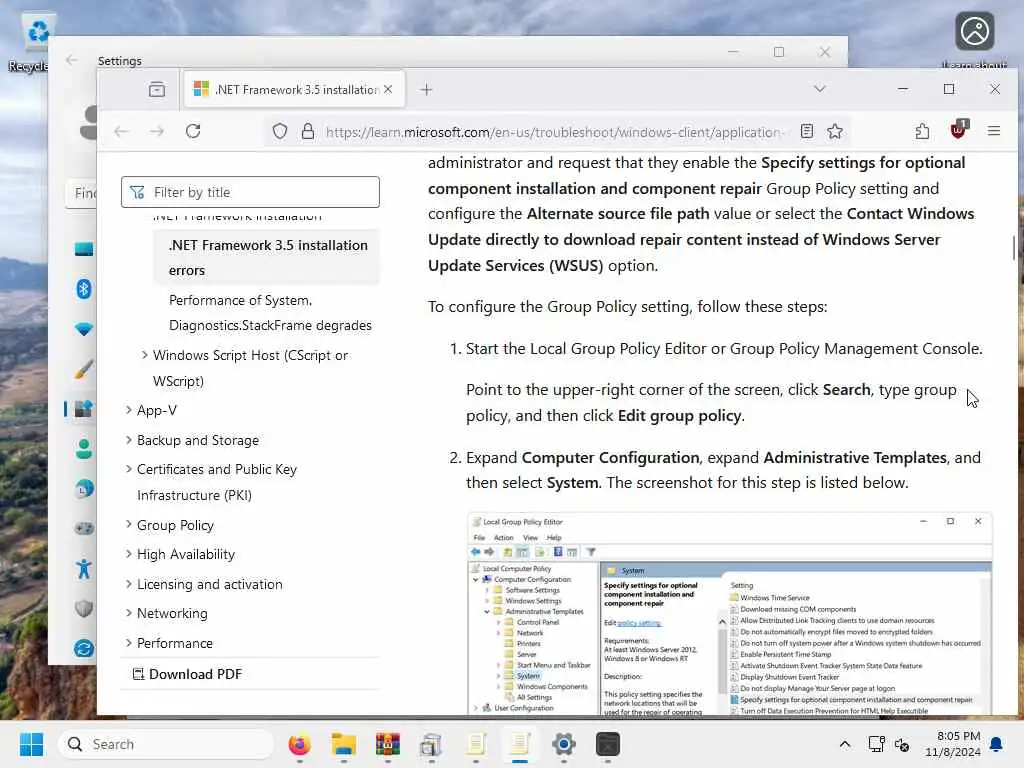Open Time & language icon in Settings
Image resolution: width=1024 pixels, height=768 pixels.
point(84,488)
